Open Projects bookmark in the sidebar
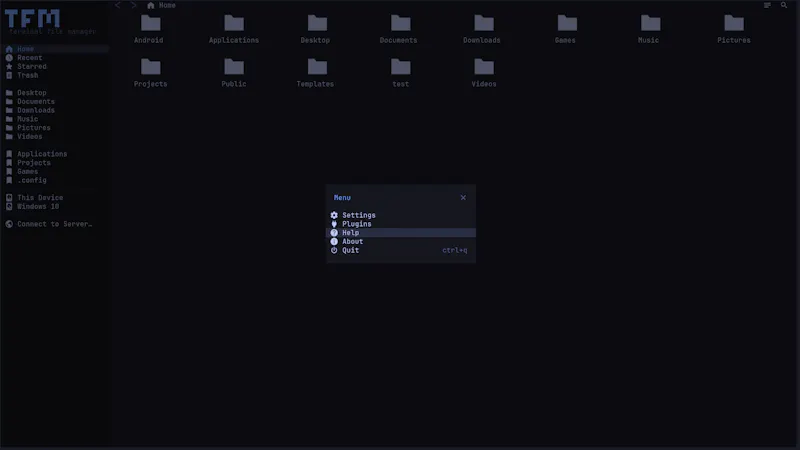The width and height of the screenshot is (800, 450). click(x=55, y=163)
